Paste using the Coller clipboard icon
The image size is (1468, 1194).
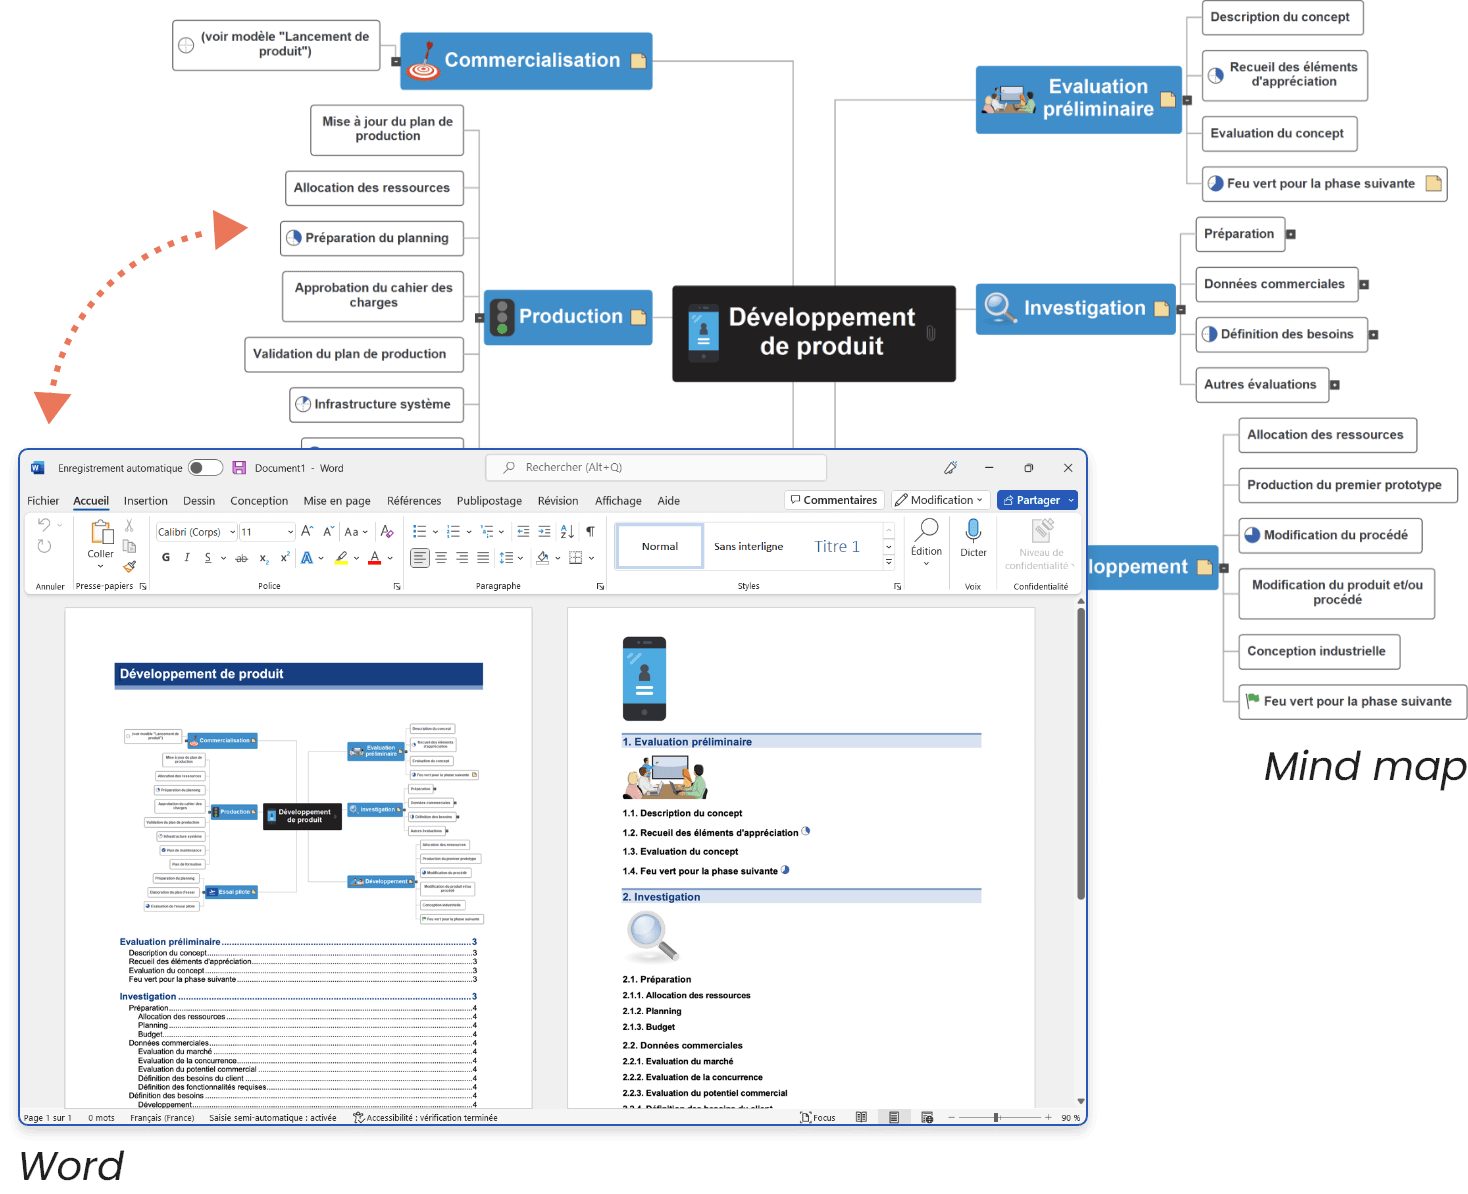[x=101, y=533]
